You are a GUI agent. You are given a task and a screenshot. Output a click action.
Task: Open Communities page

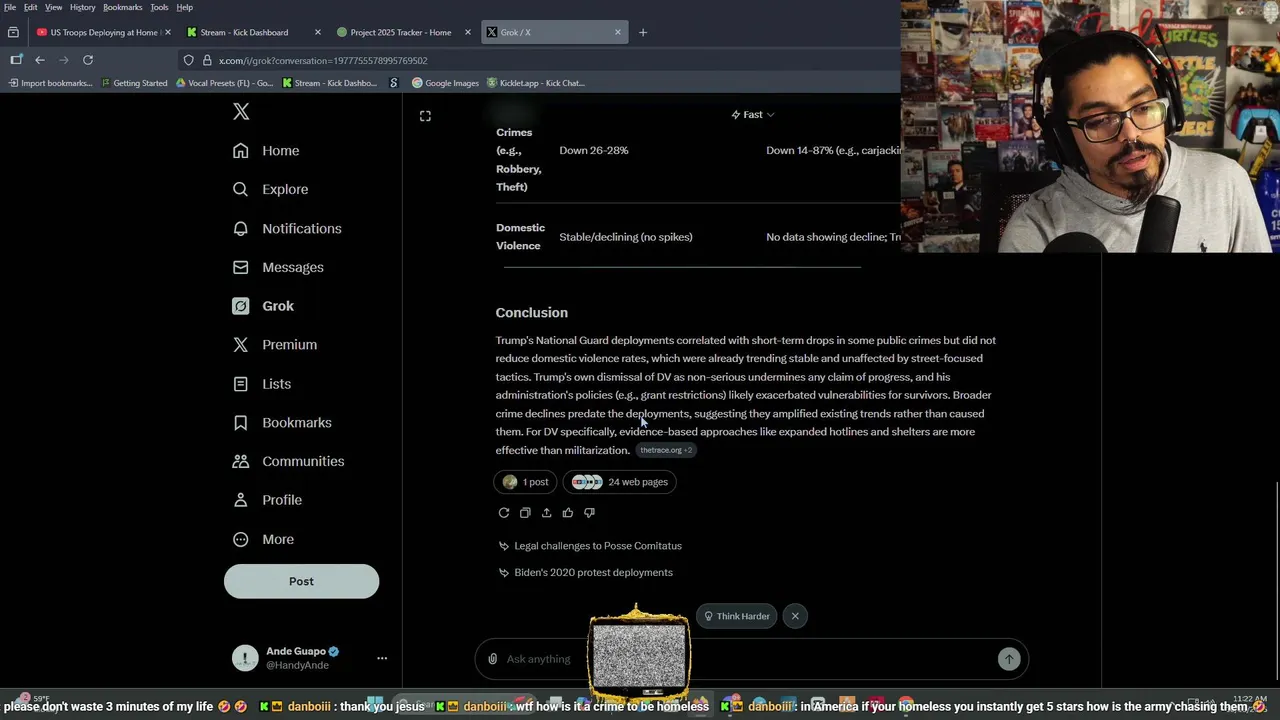pos(288,461)
